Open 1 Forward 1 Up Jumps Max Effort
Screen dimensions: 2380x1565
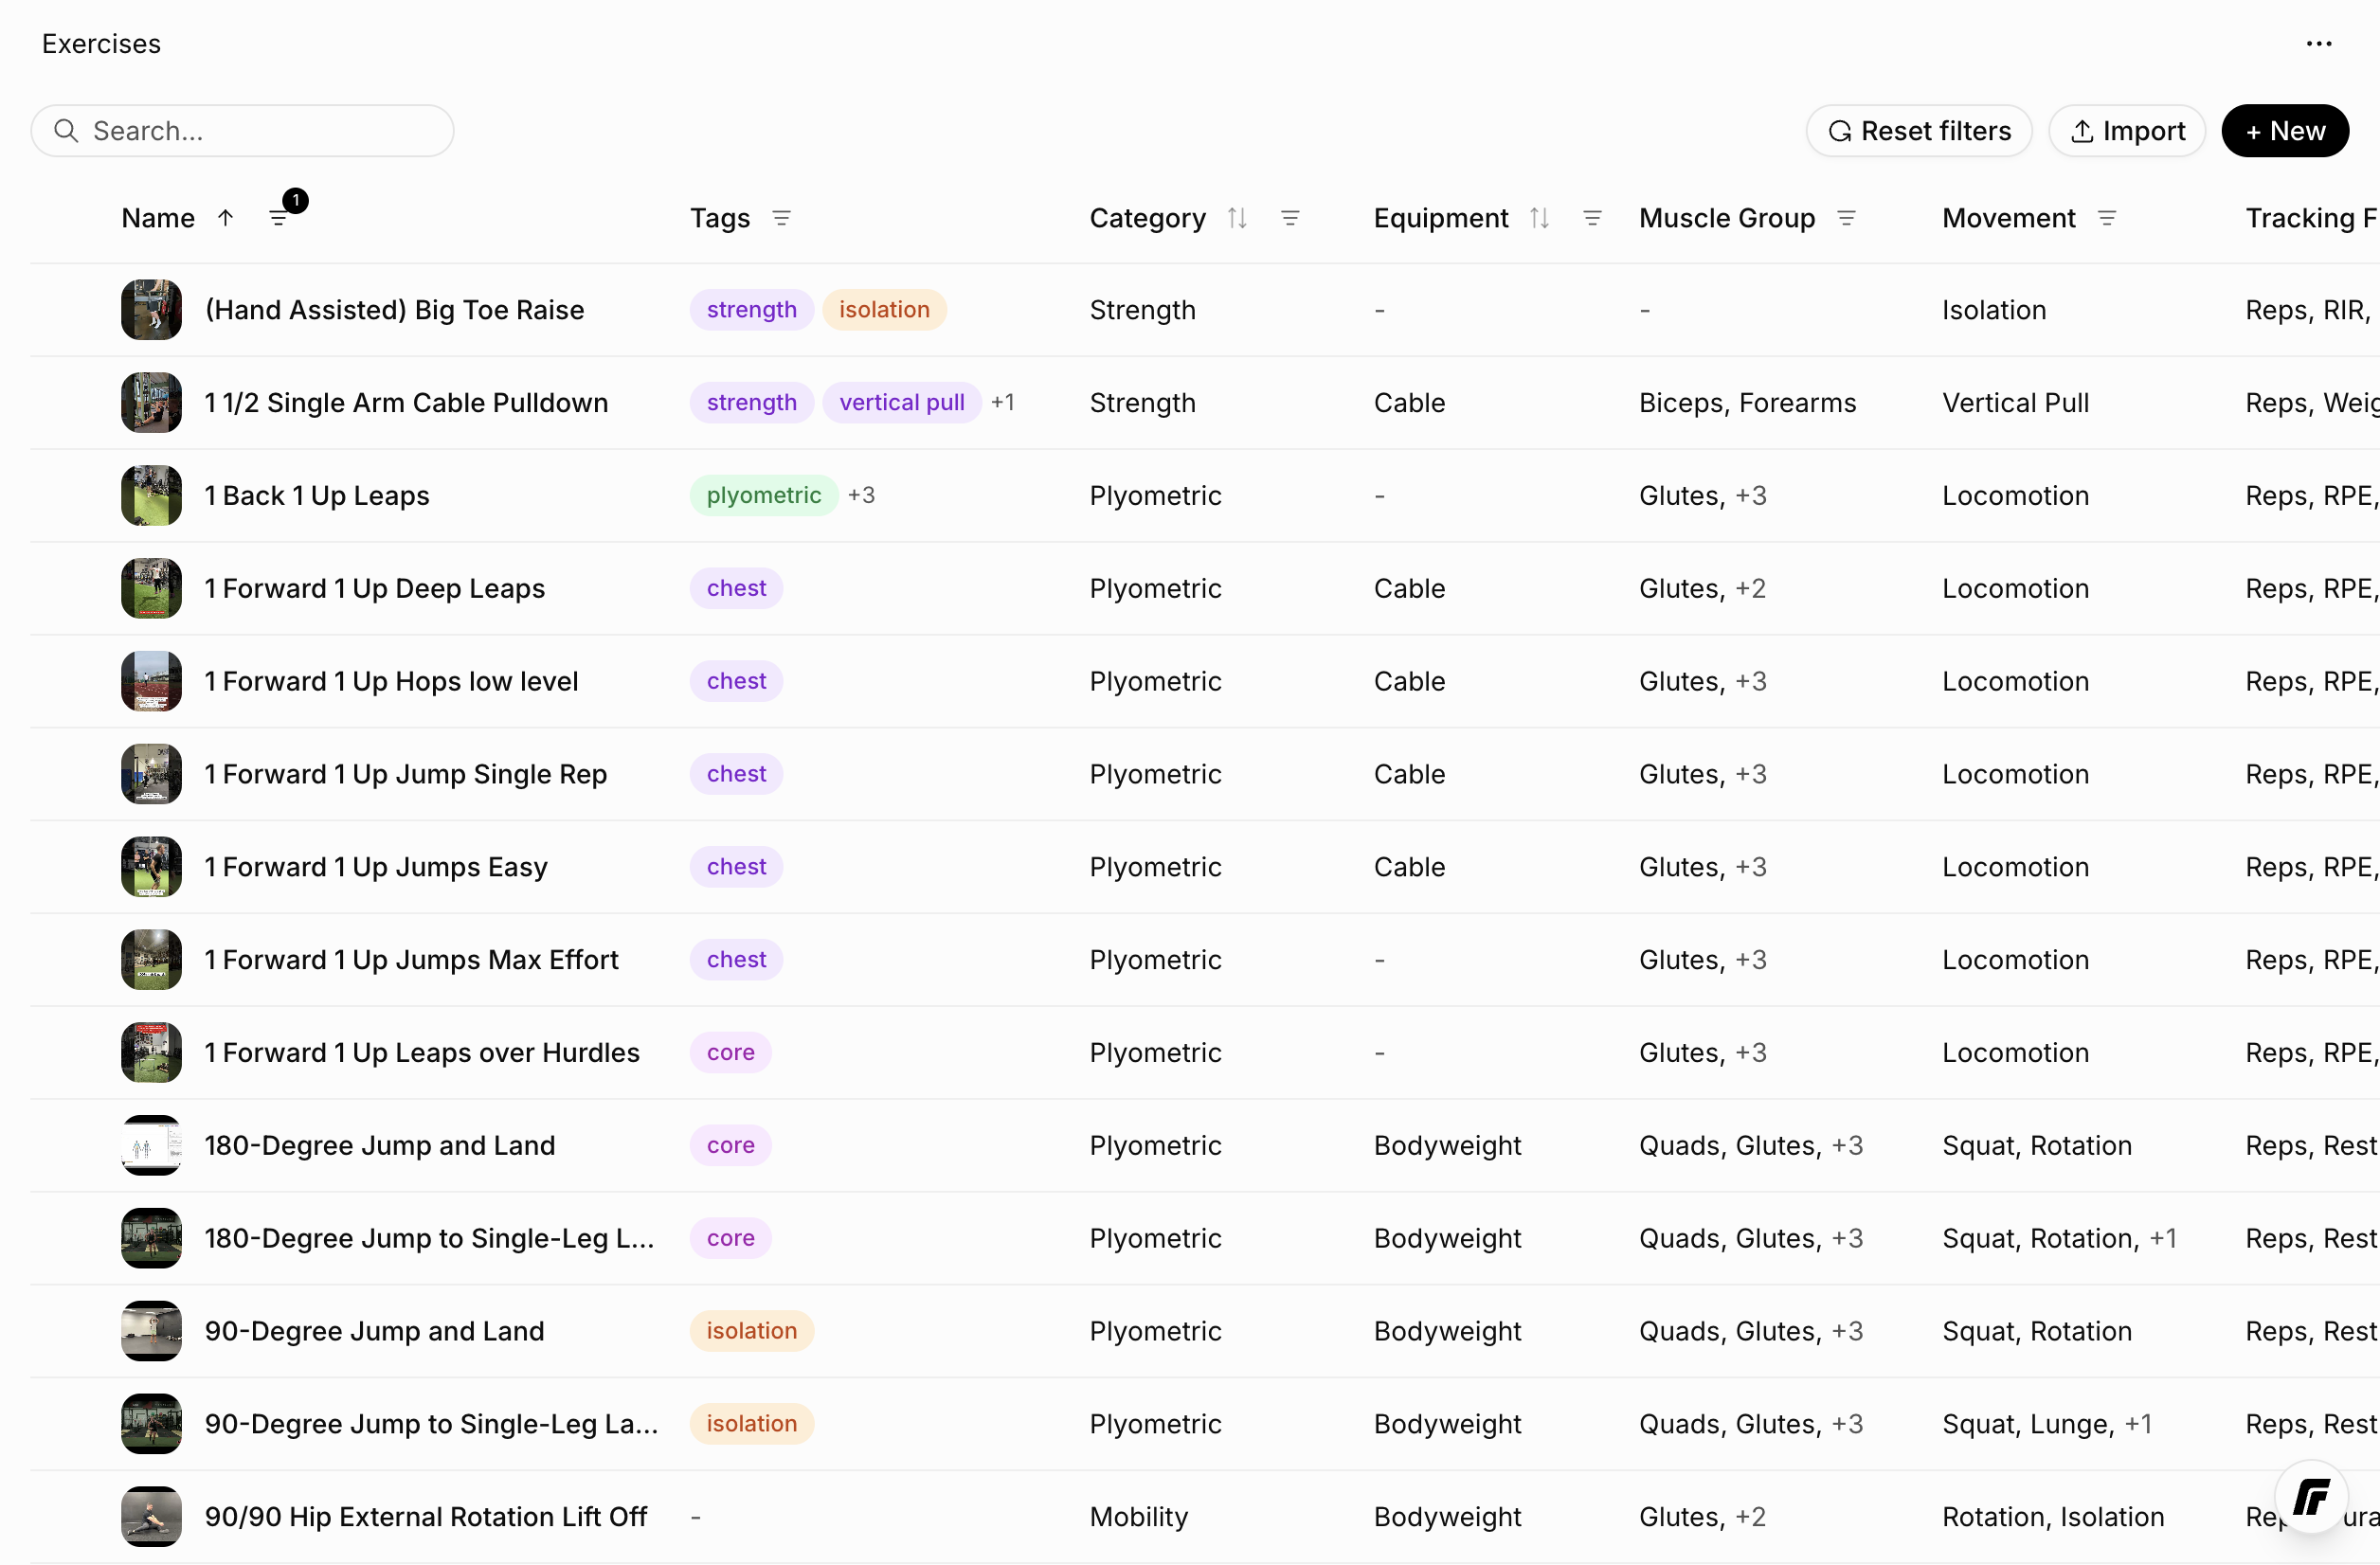[411, 960]
